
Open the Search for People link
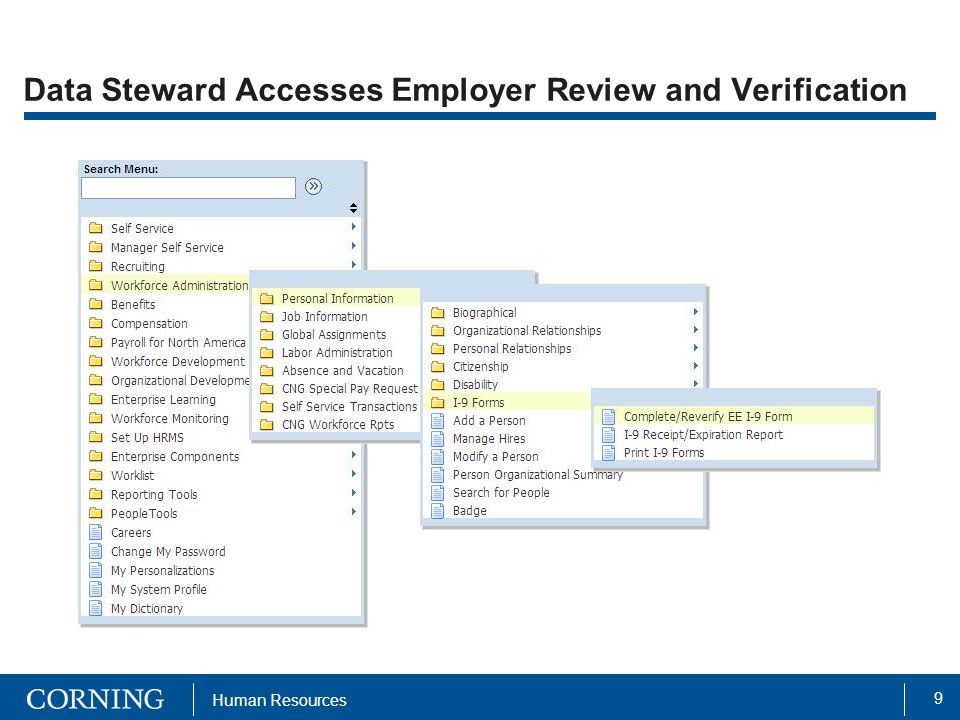click(x=501, y=493)
